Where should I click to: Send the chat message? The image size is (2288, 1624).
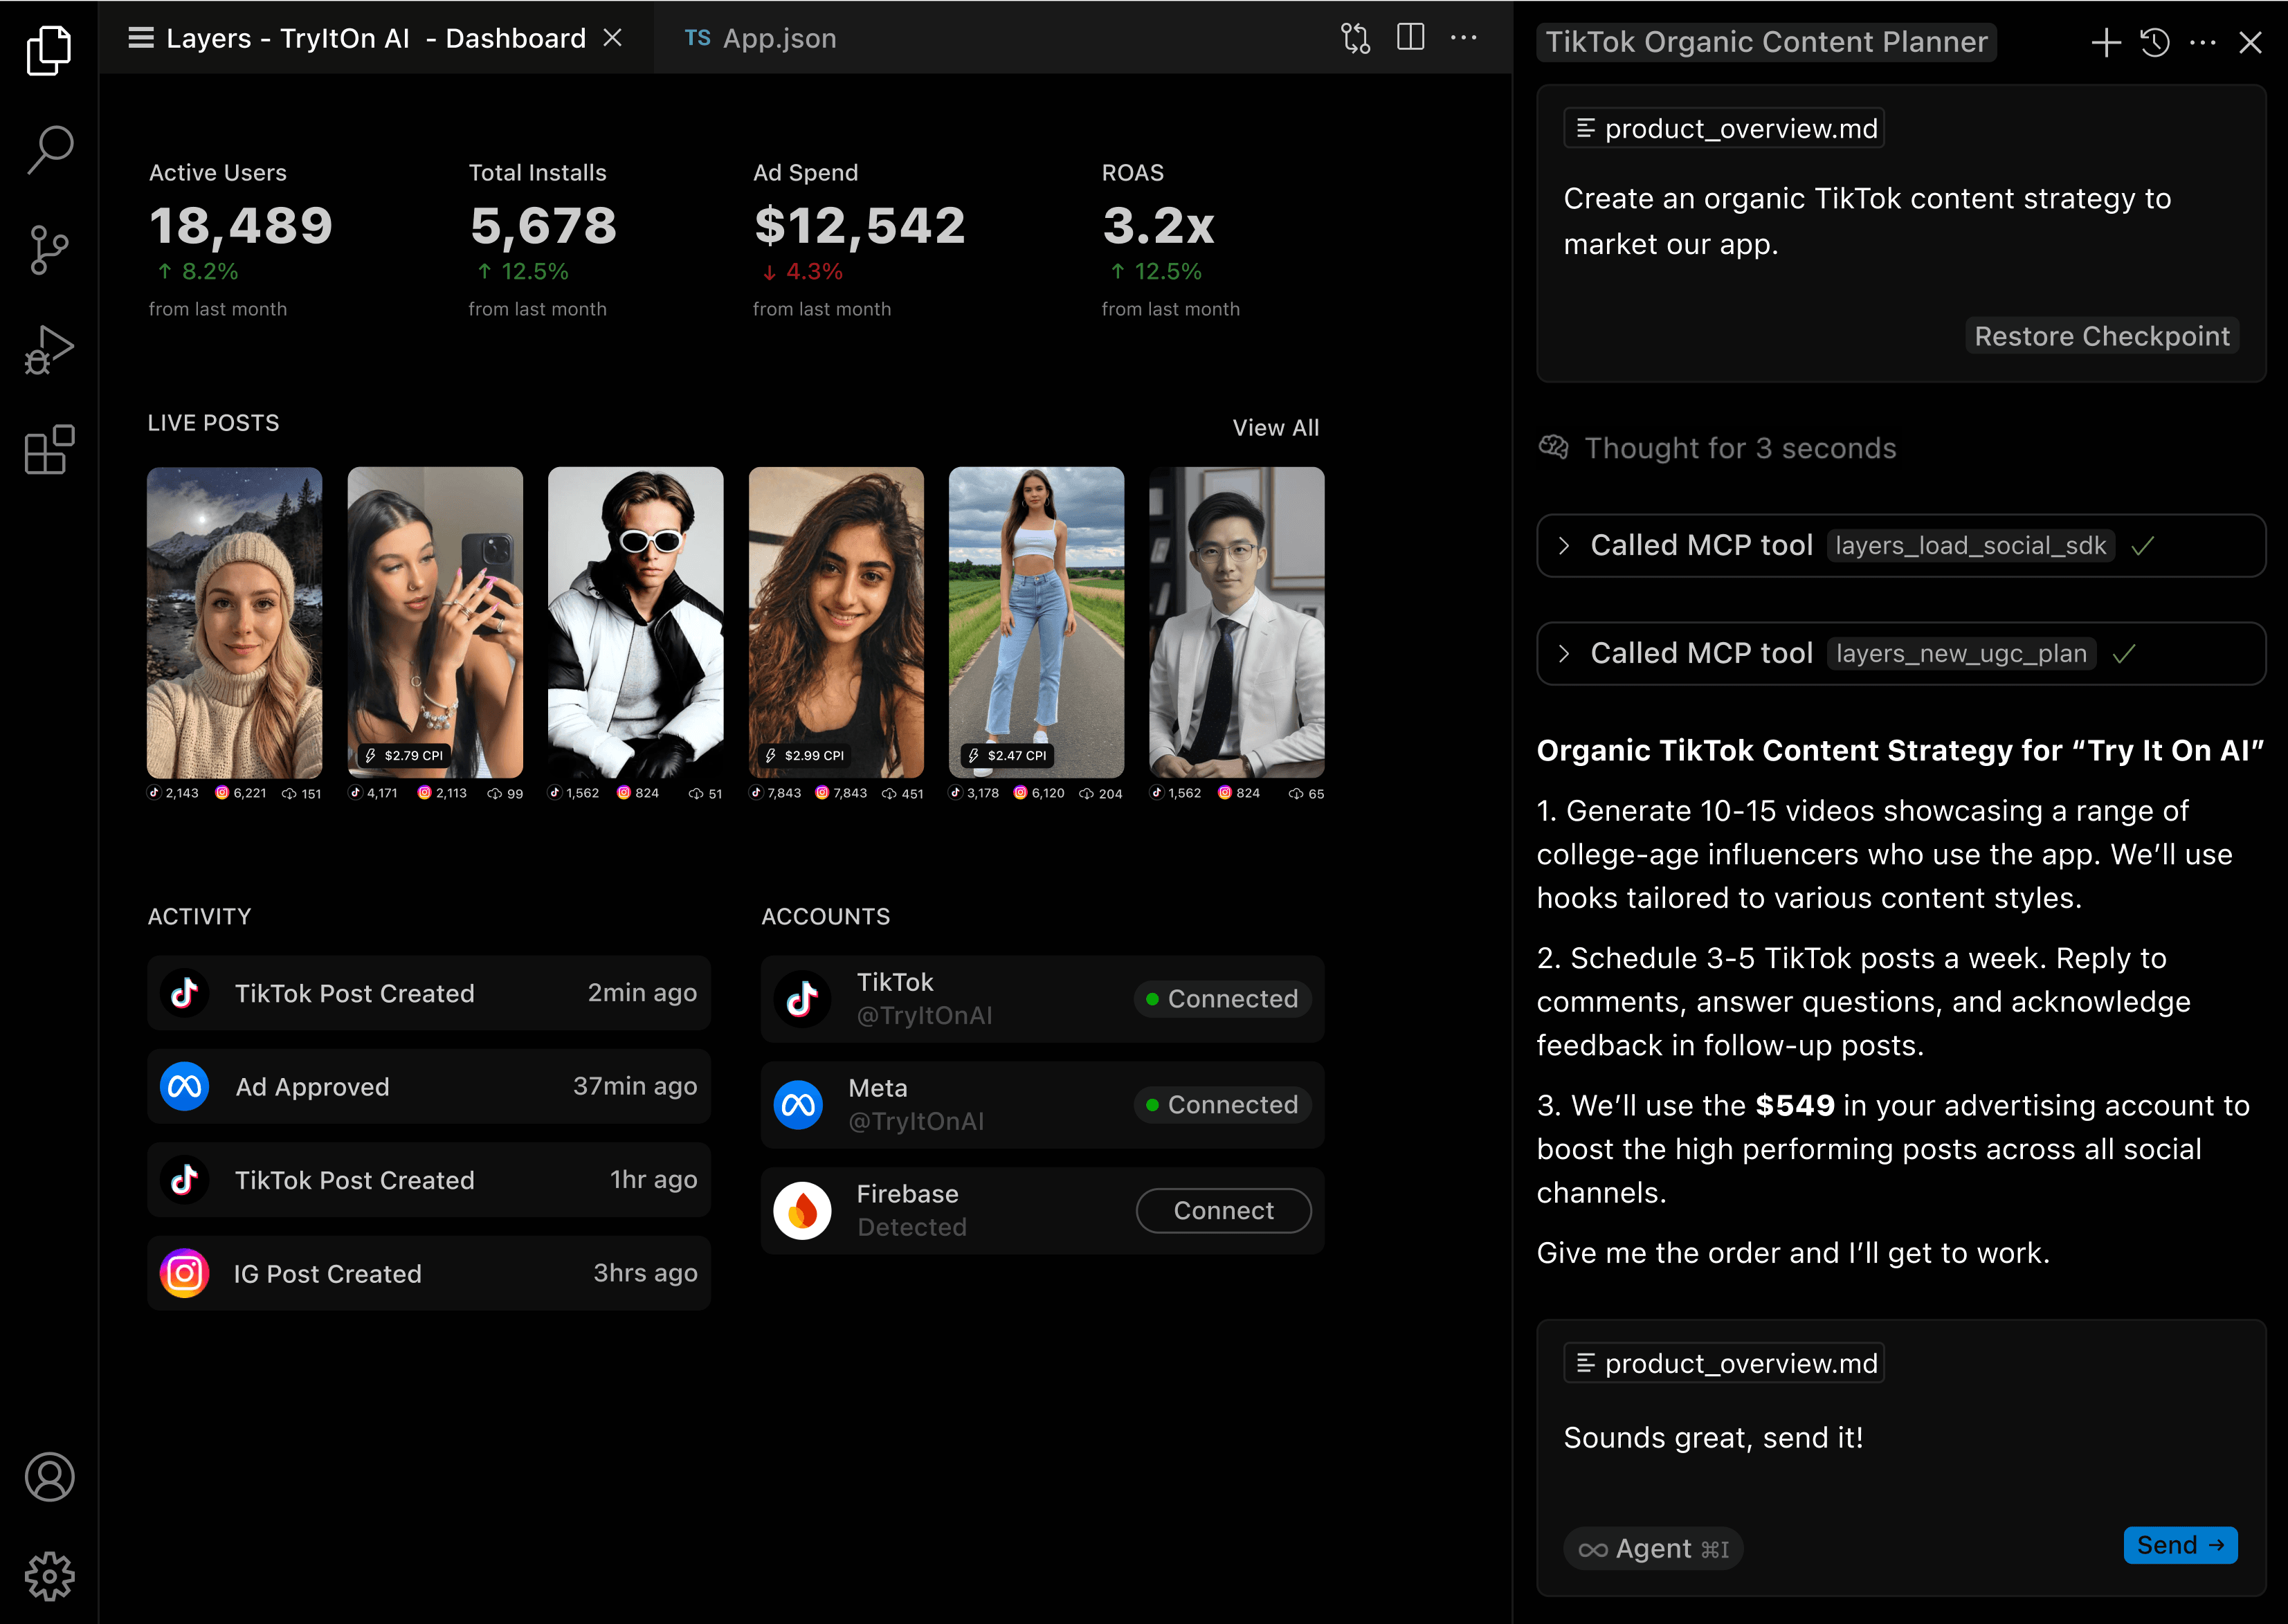[x=2180, y=1545]
